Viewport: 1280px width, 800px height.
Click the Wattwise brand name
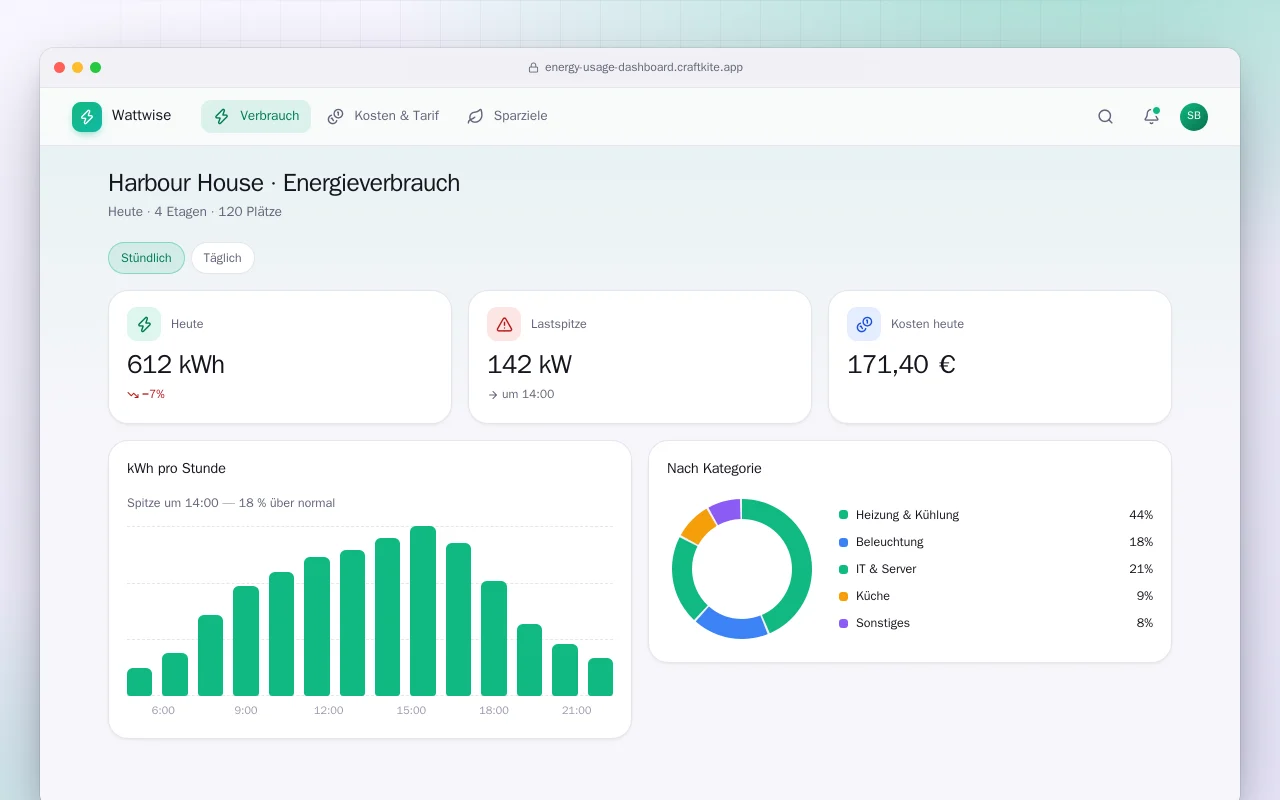click(141, 116)
